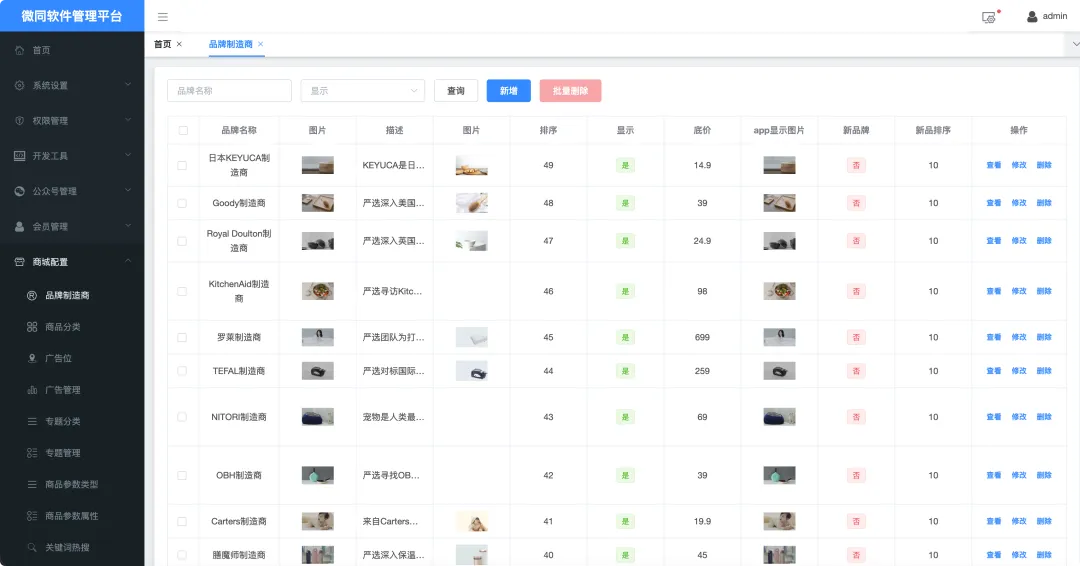
Task: Check the Royal Doulton制造商 row checkbox
Action: 182,241
